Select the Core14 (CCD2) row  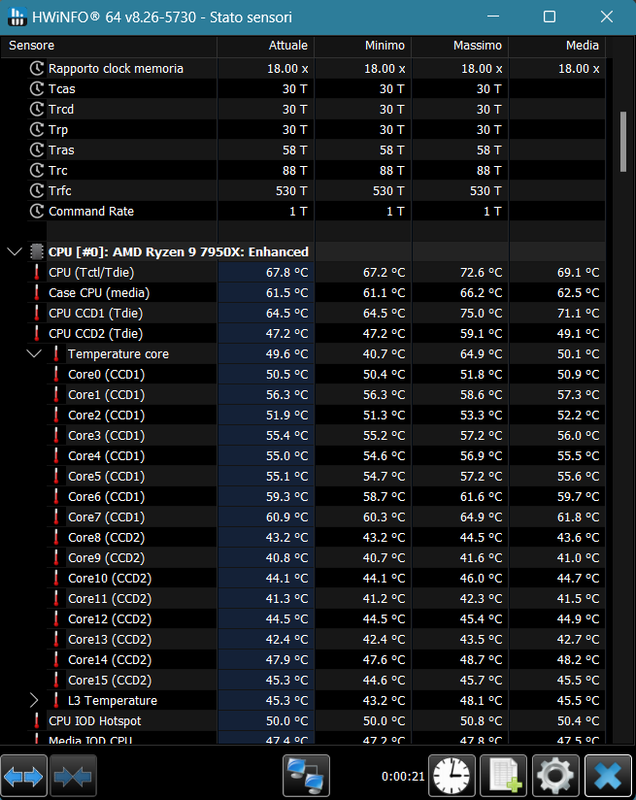pyautogui.click(x=326, y=660)
